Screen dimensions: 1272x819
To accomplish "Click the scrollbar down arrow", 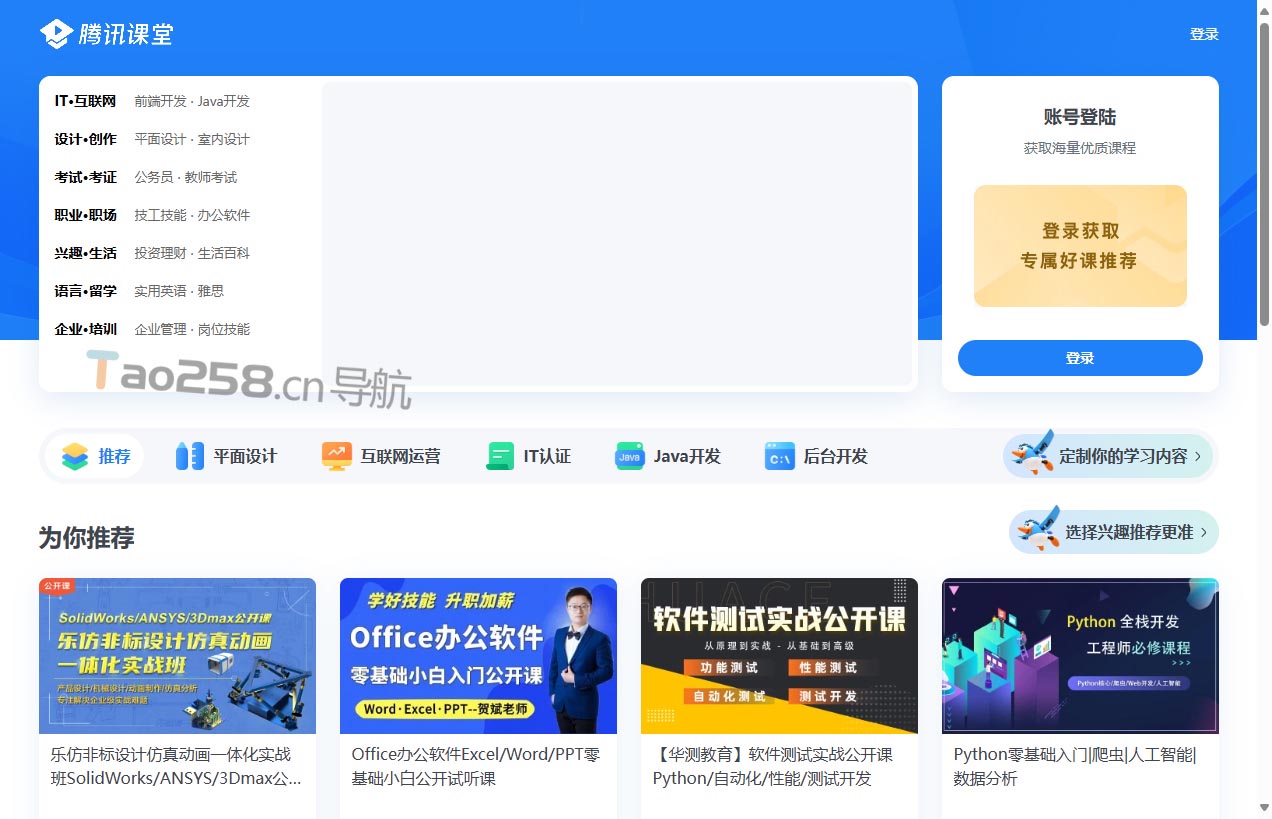I will tap(1264, 809).
